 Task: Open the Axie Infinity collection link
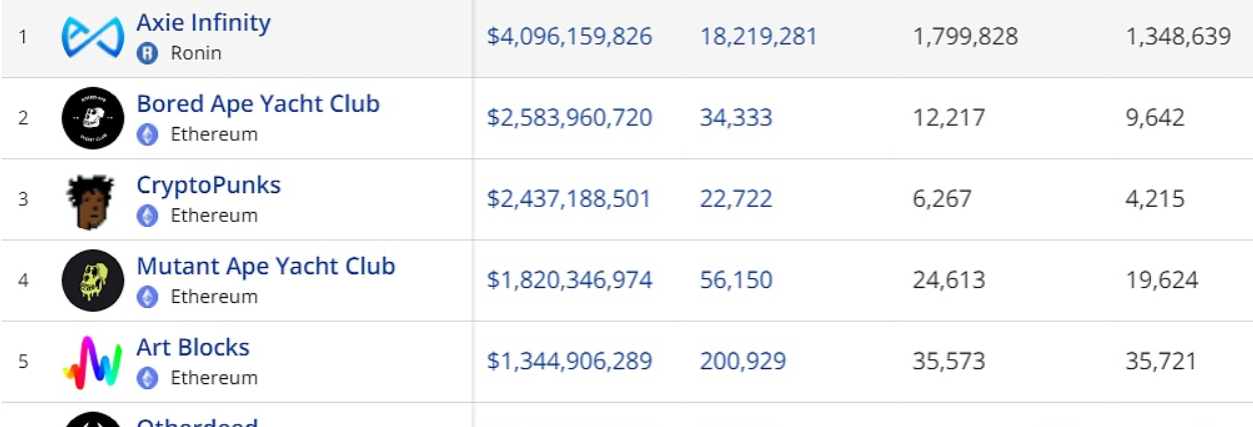203,22
